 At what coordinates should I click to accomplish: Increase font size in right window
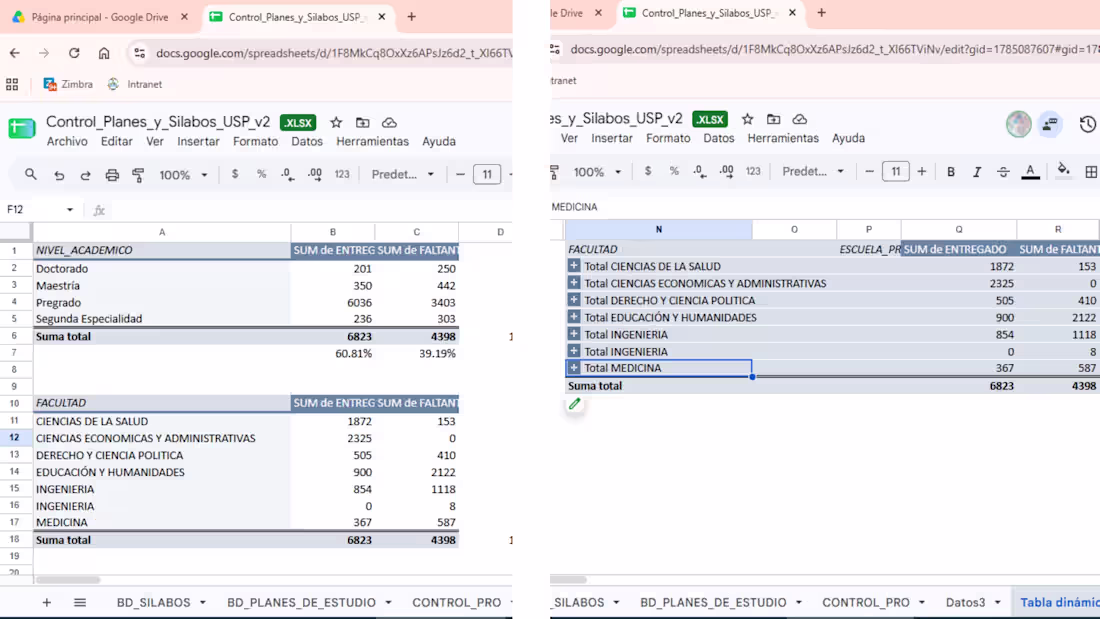922,171
